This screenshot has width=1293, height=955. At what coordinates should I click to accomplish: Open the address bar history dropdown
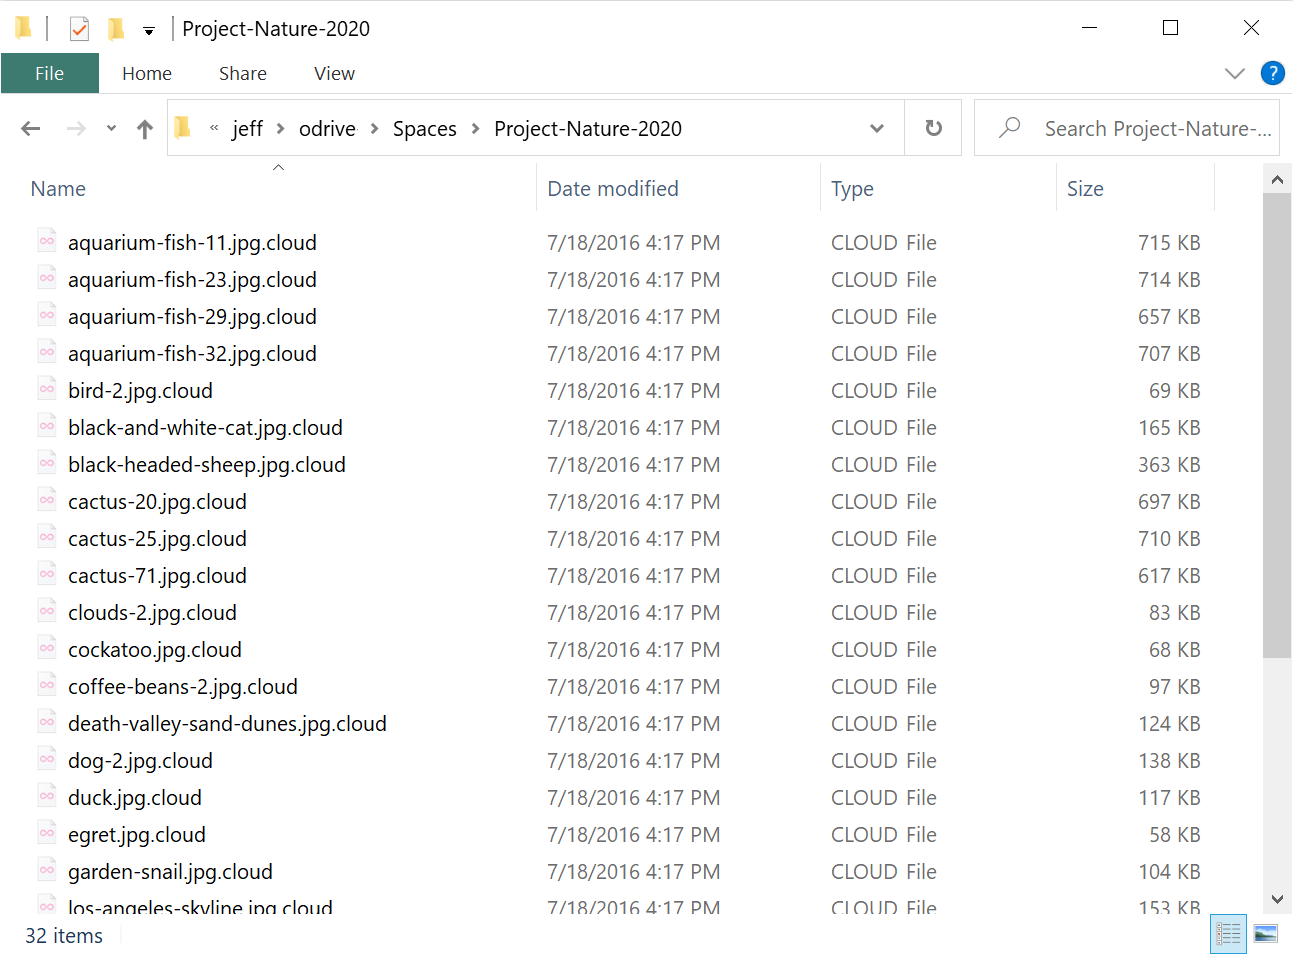point(877,128)
